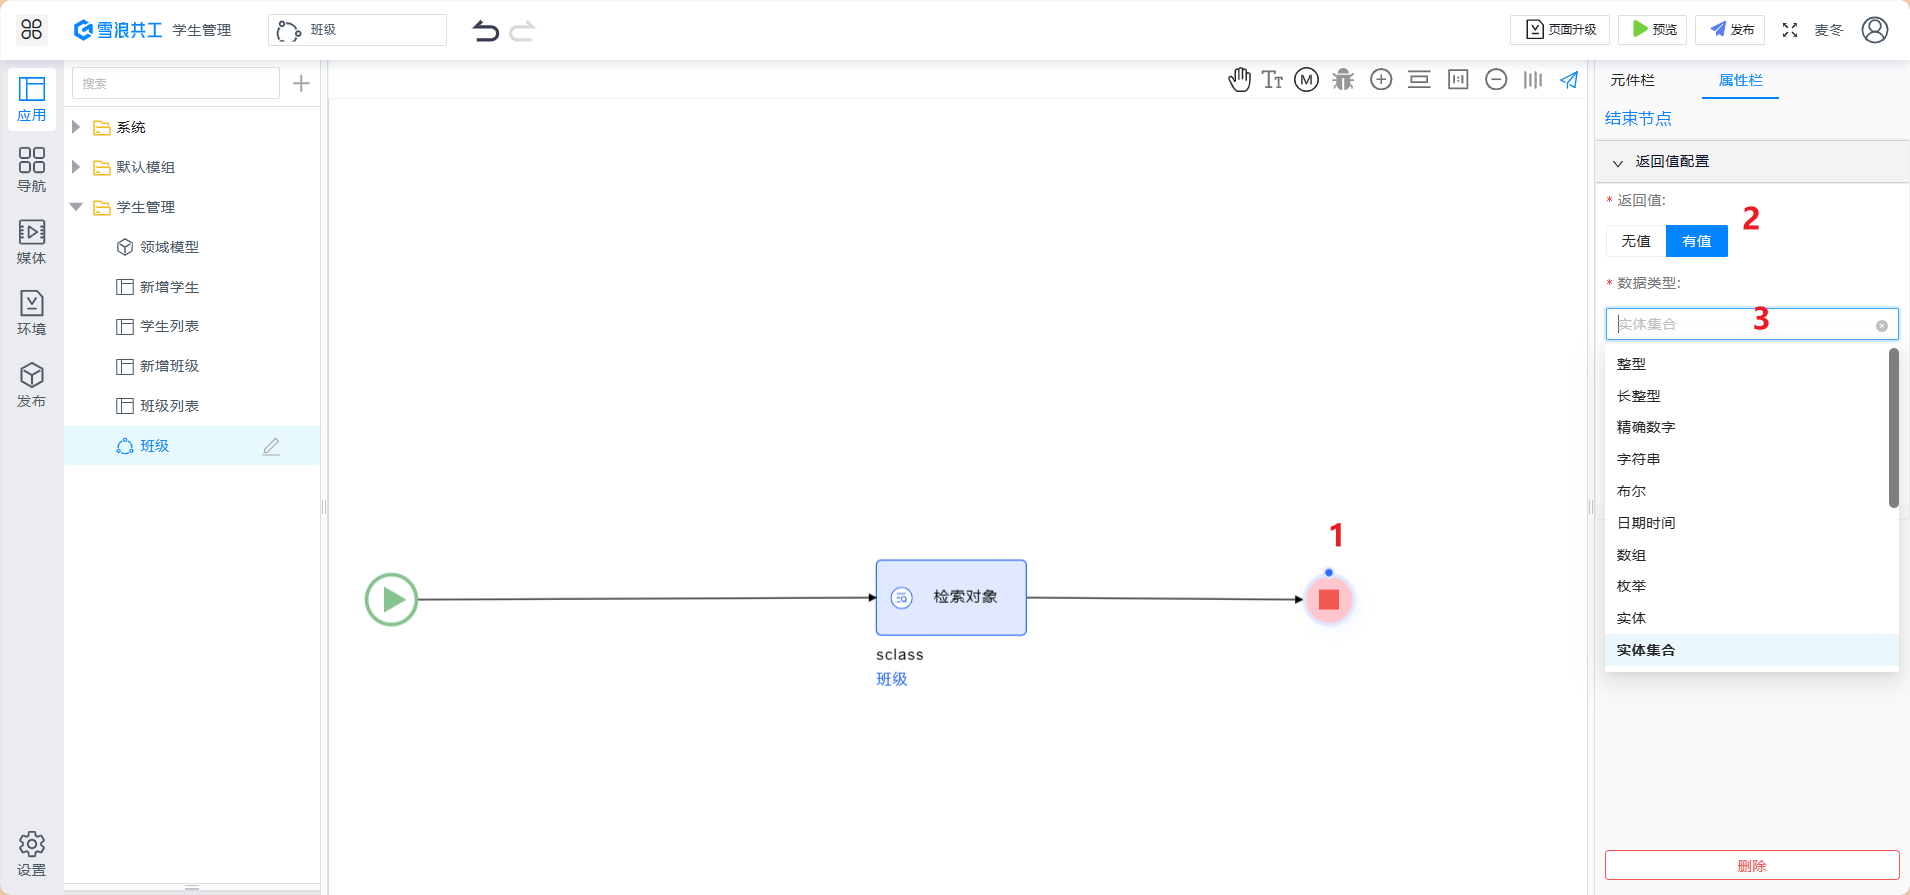
Task: Select the red end node
Action: tap(1329, 599)
